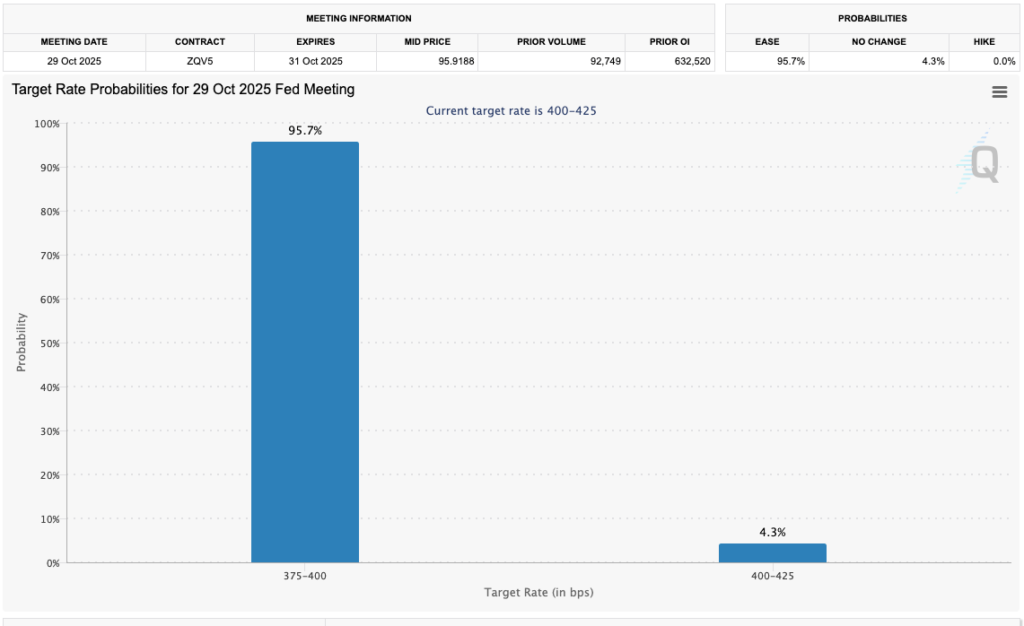Viewport: 1024px width, 626px height.
Task: Click the PRIOR VOLUME column header
Action: pos(551,41)
